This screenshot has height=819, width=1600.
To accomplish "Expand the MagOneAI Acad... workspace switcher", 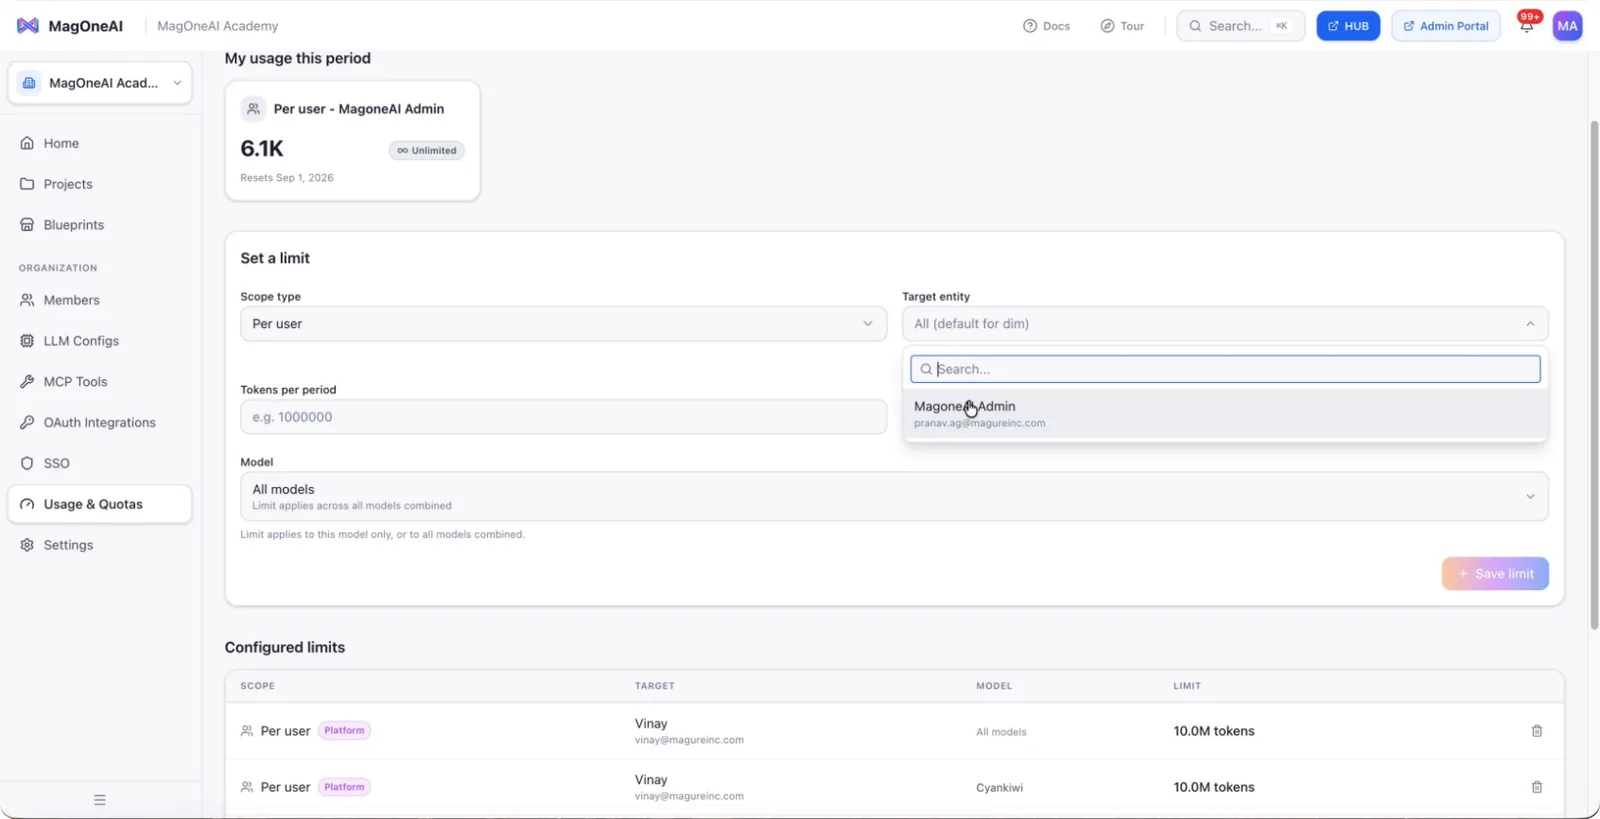I will [100, 83].
